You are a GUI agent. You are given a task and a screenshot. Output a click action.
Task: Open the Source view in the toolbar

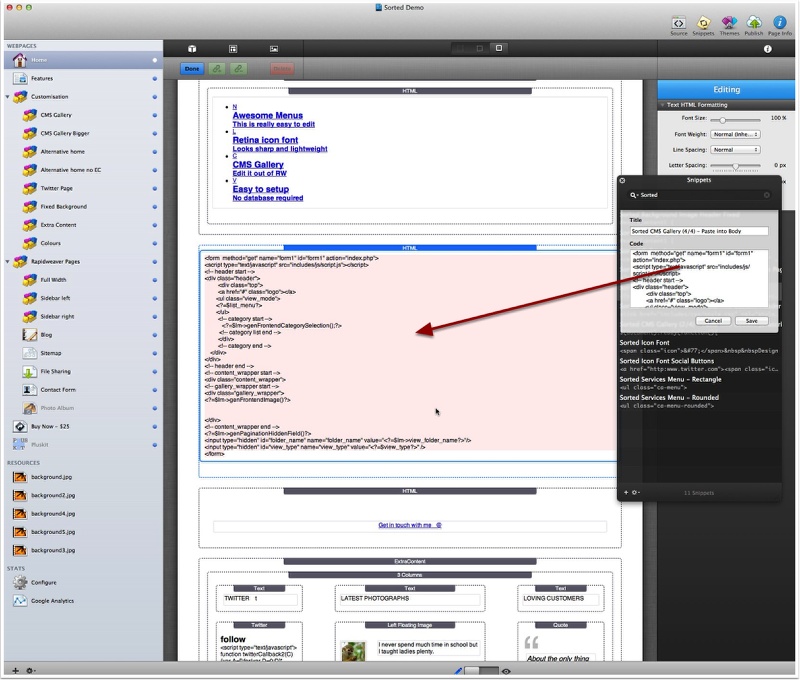pos(678,23)
